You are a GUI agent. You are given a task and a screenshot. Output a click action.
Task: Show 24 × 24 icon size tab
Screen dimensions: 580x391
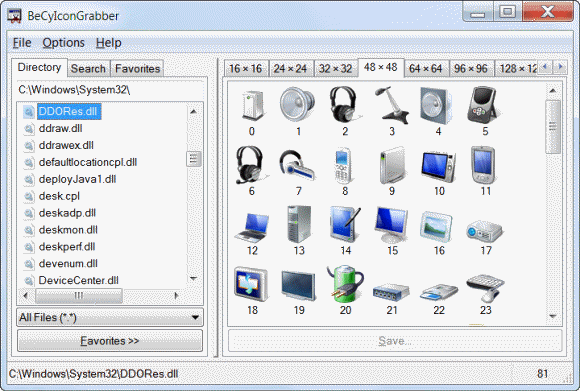pyautogui.click(x=291, y=68)
